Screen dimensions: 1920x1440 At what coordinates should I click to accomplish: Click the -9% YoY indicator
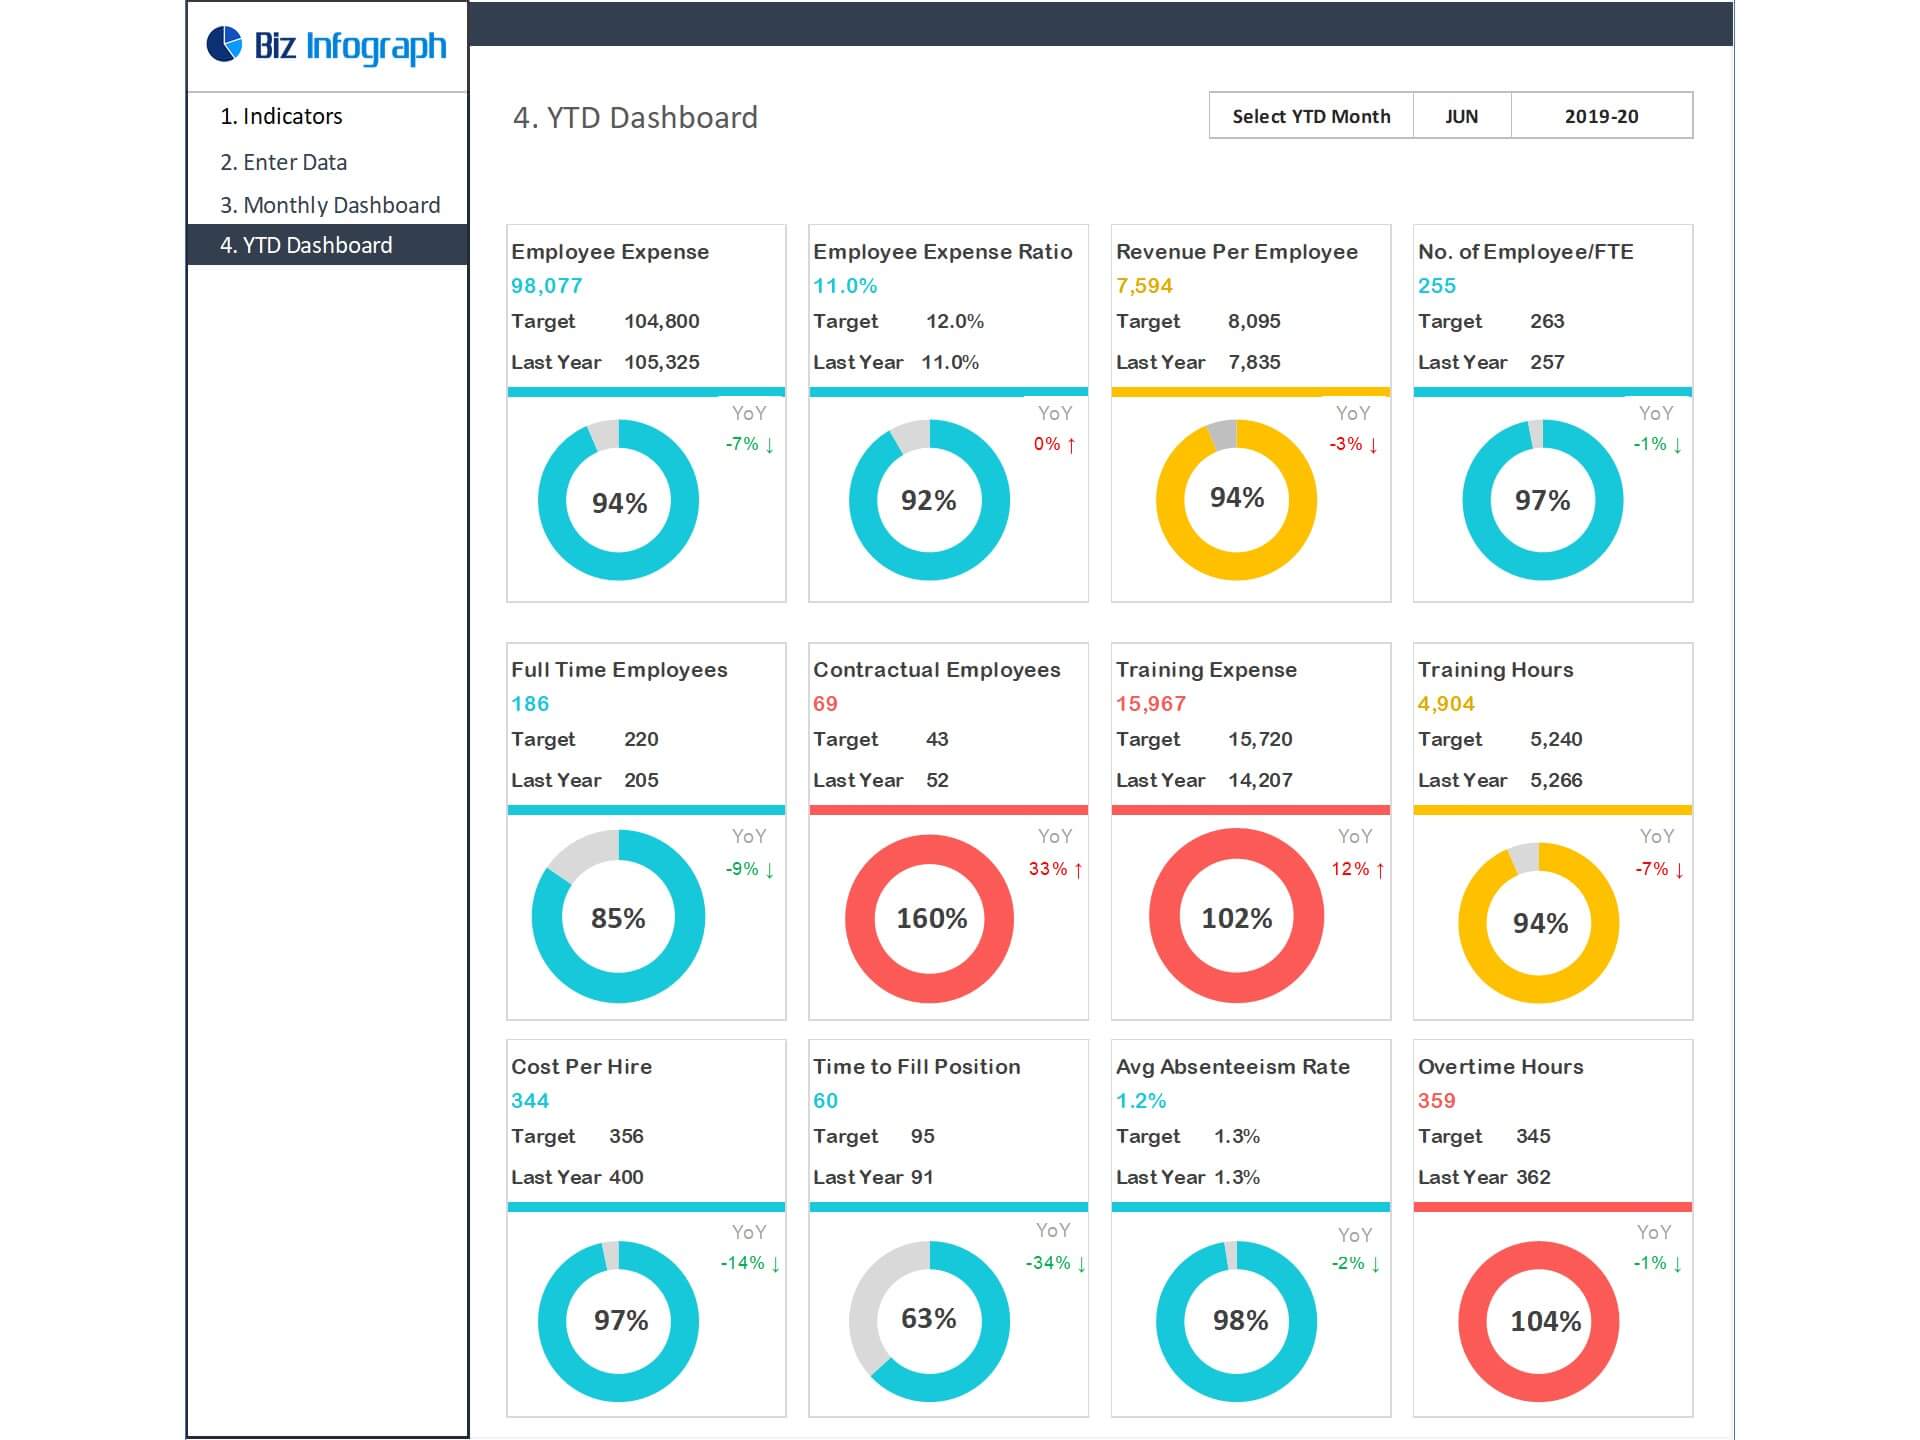pos(750,869)
